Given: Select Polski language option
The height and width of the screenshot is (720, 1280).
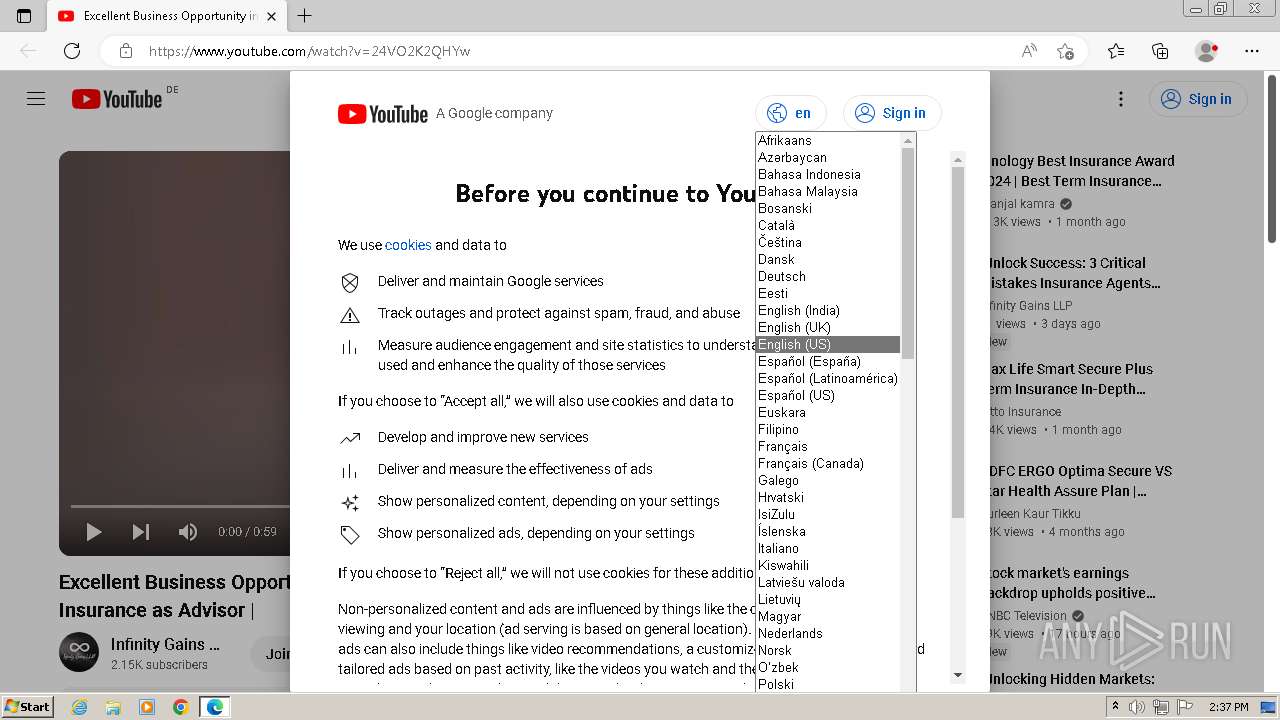Looking at the screenshot, I should [828, 684].
